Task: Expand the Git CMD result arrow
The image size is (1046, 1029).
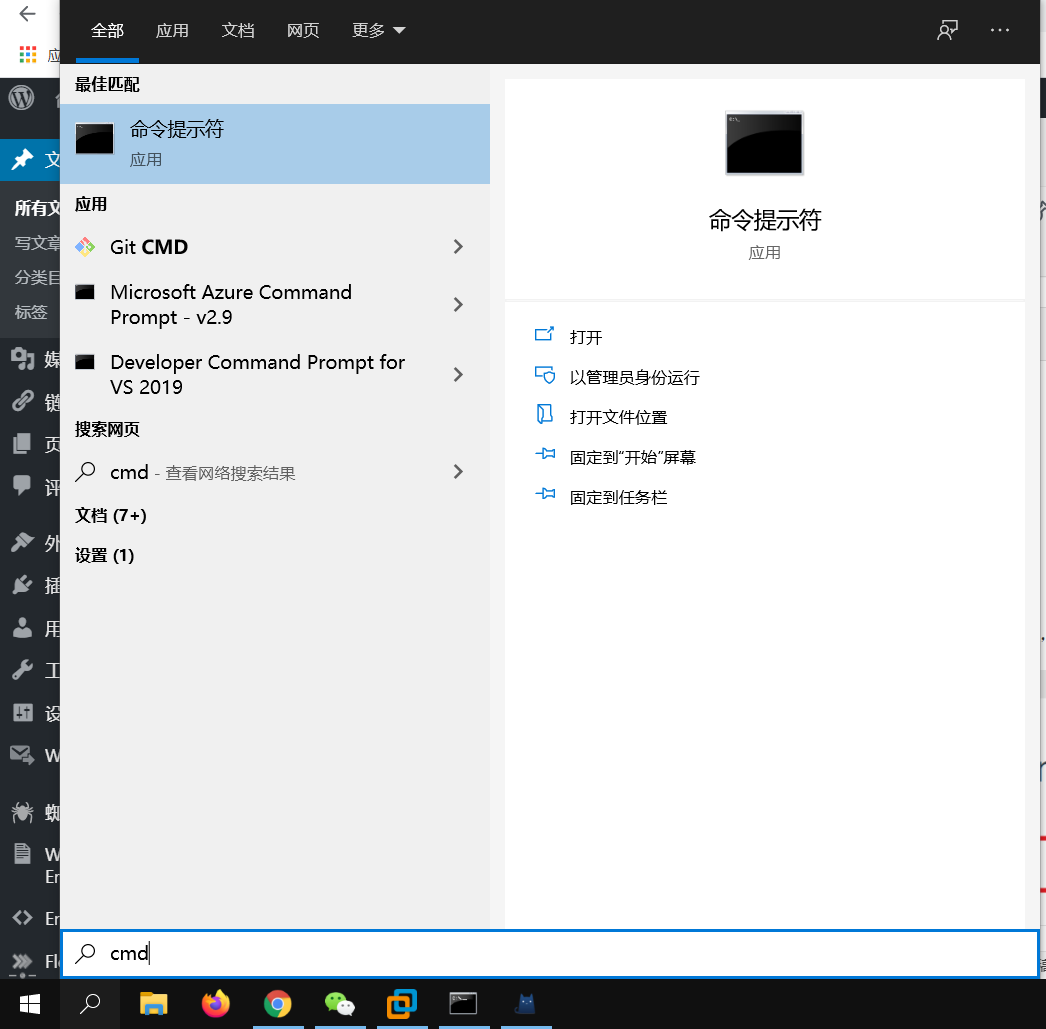Action: pyautogui.click(x=458, y=247)
